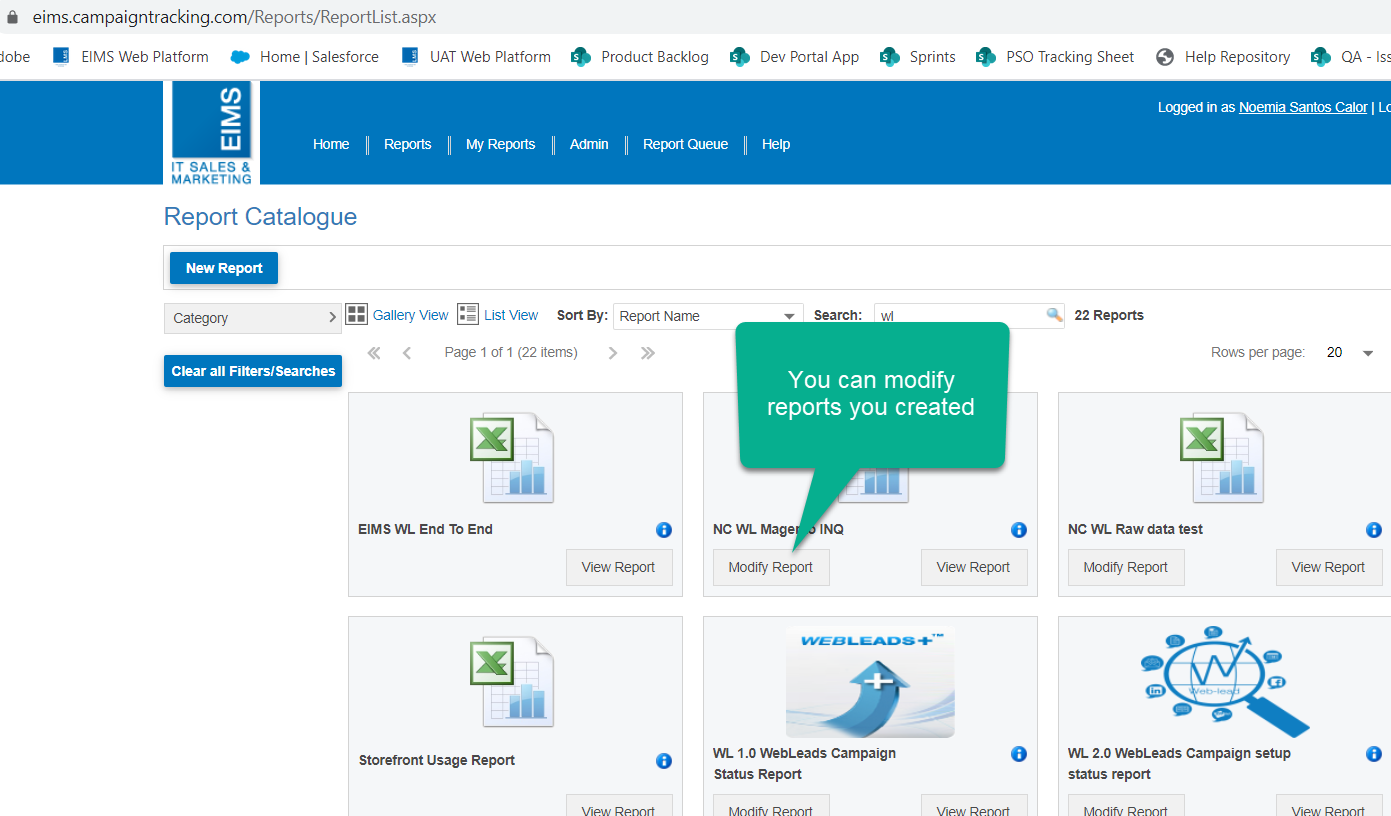This screenshot has width=1391, height=816.
Task: Click the browser address bar lock icon
Action: (13, 17)
